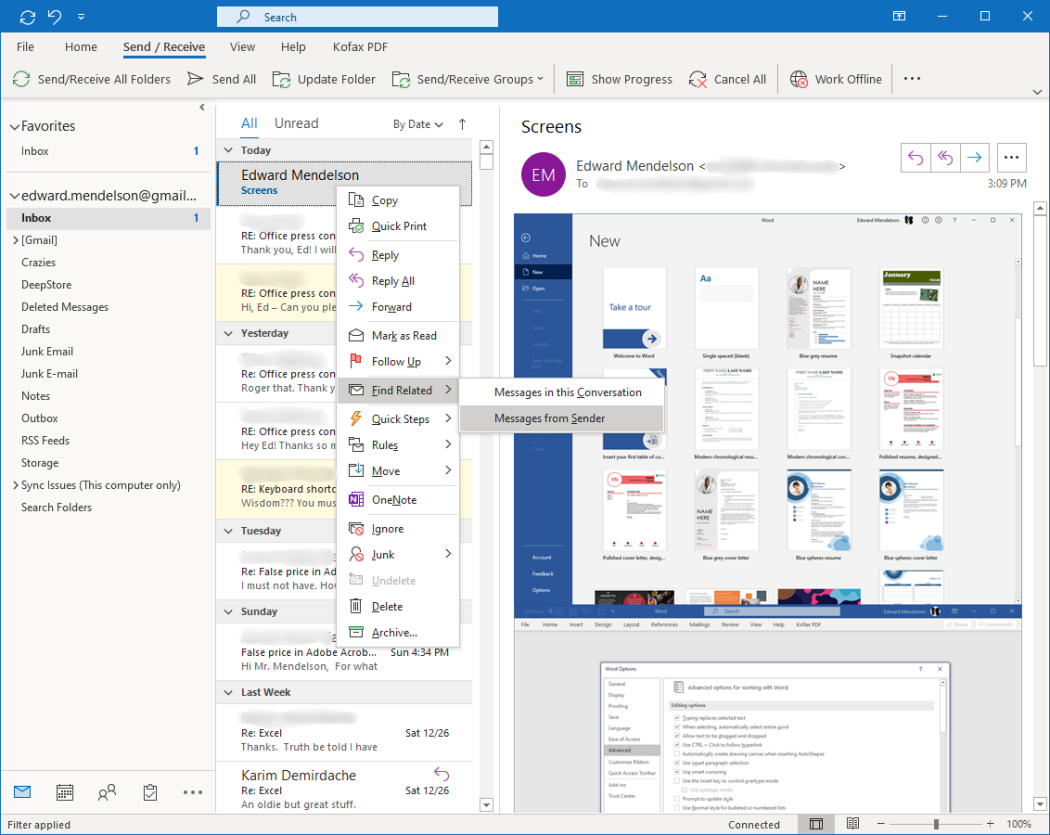Open the Help ribbon tab
This screenshot has height=835, width=1050.
[293, 47]
